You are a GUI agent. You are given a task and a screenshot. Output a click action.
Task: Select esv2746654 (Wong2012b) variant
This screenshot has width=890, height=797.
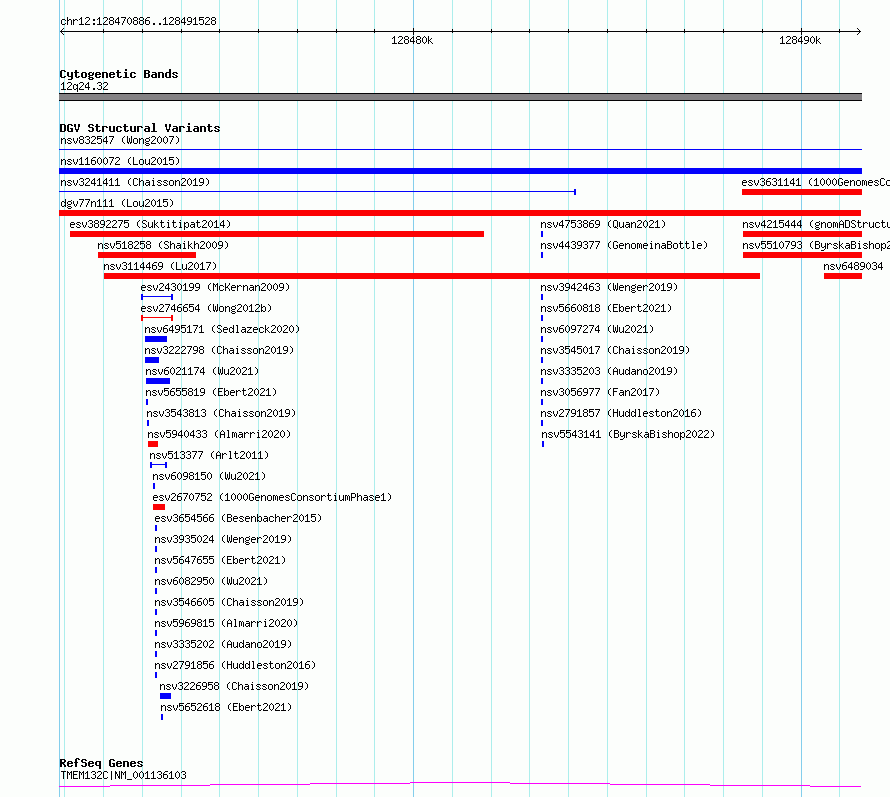(206, 308)
